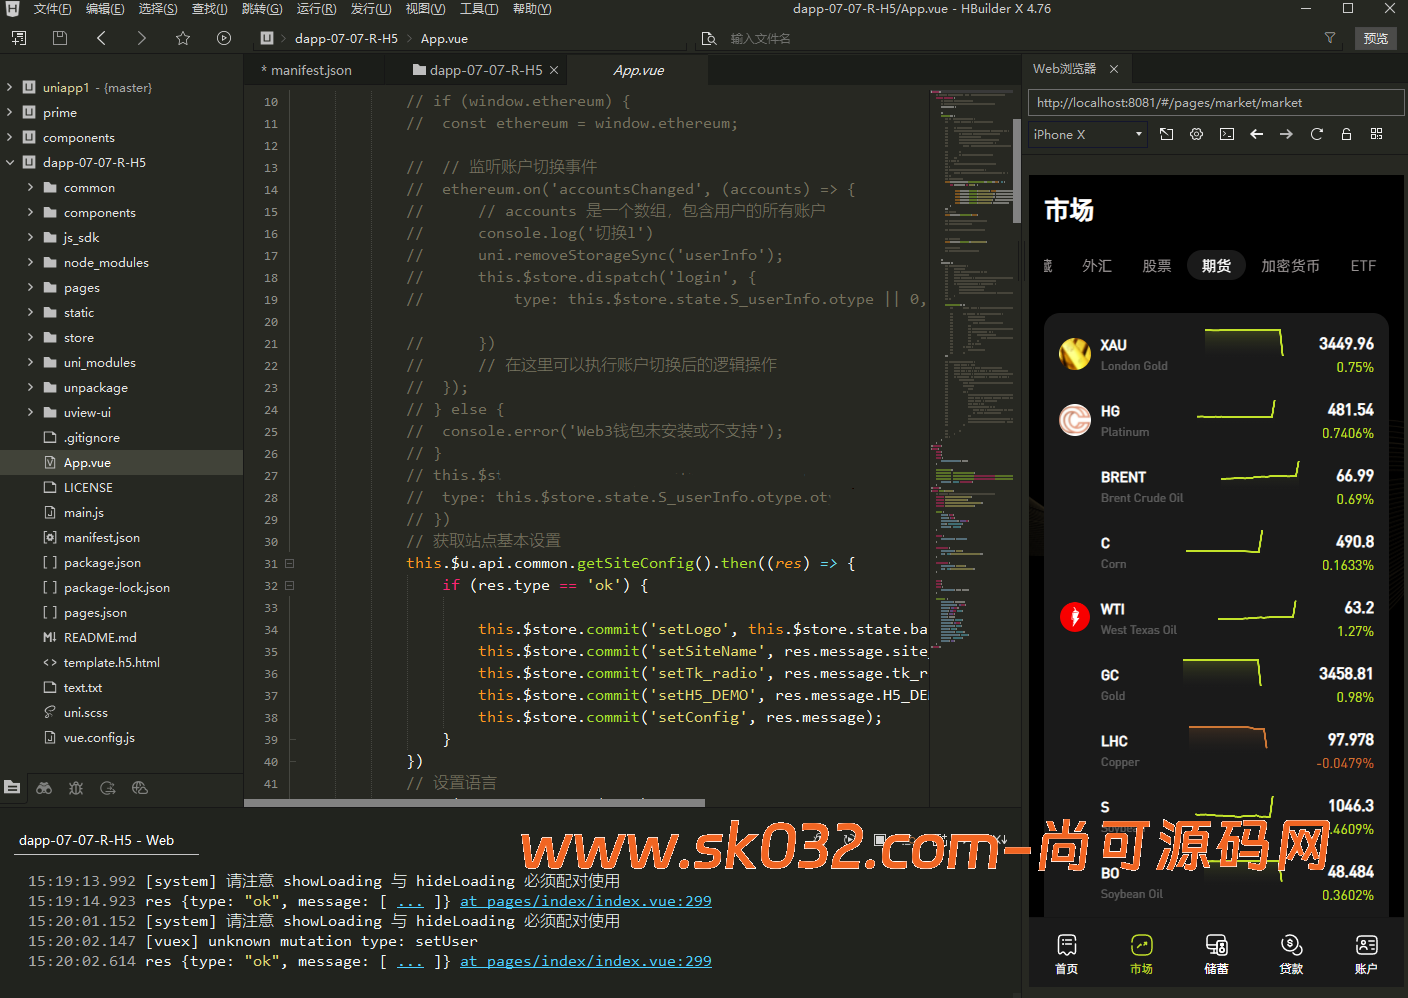Open the browser devtools console icon

[x=1227, y=134]
